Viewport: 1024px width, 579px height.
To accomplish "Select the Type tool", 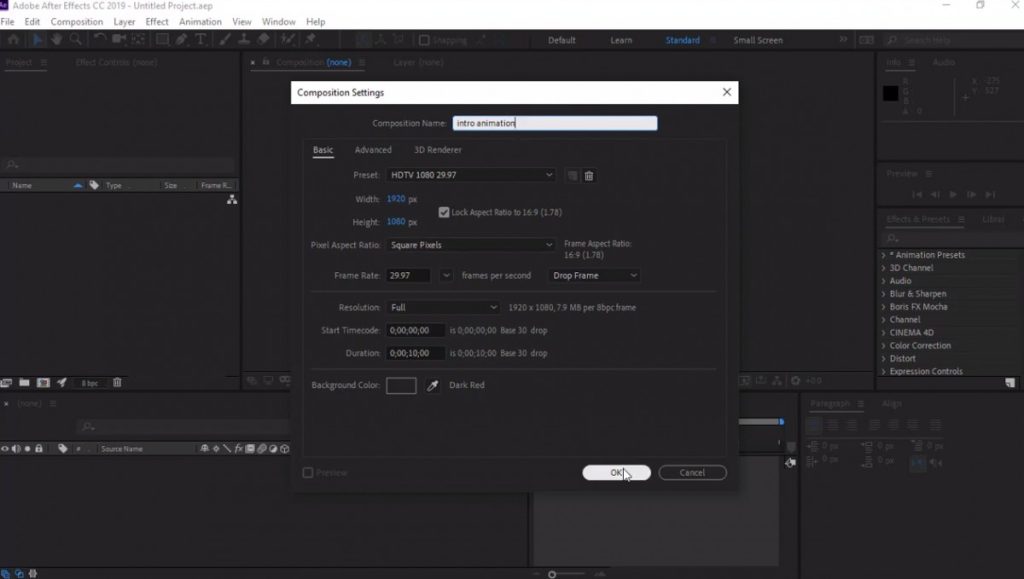I will click(x=202, y=40).
